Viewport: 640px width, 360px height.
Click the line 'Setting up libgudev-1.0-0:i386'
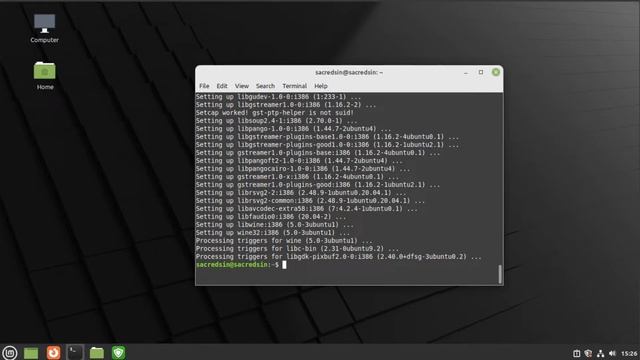click(x=278, y=97)
